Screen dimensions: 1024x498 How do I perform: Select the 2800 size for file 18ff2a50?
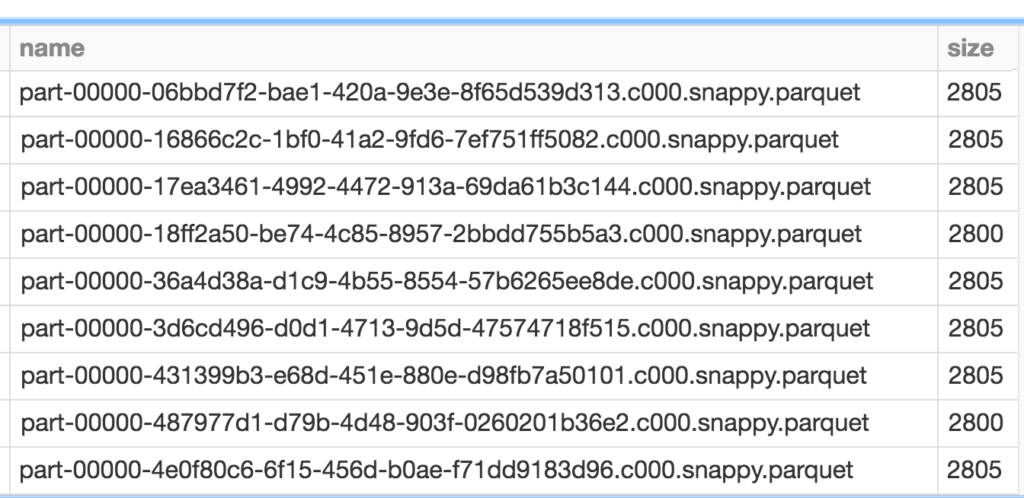[x=975, y=234]
